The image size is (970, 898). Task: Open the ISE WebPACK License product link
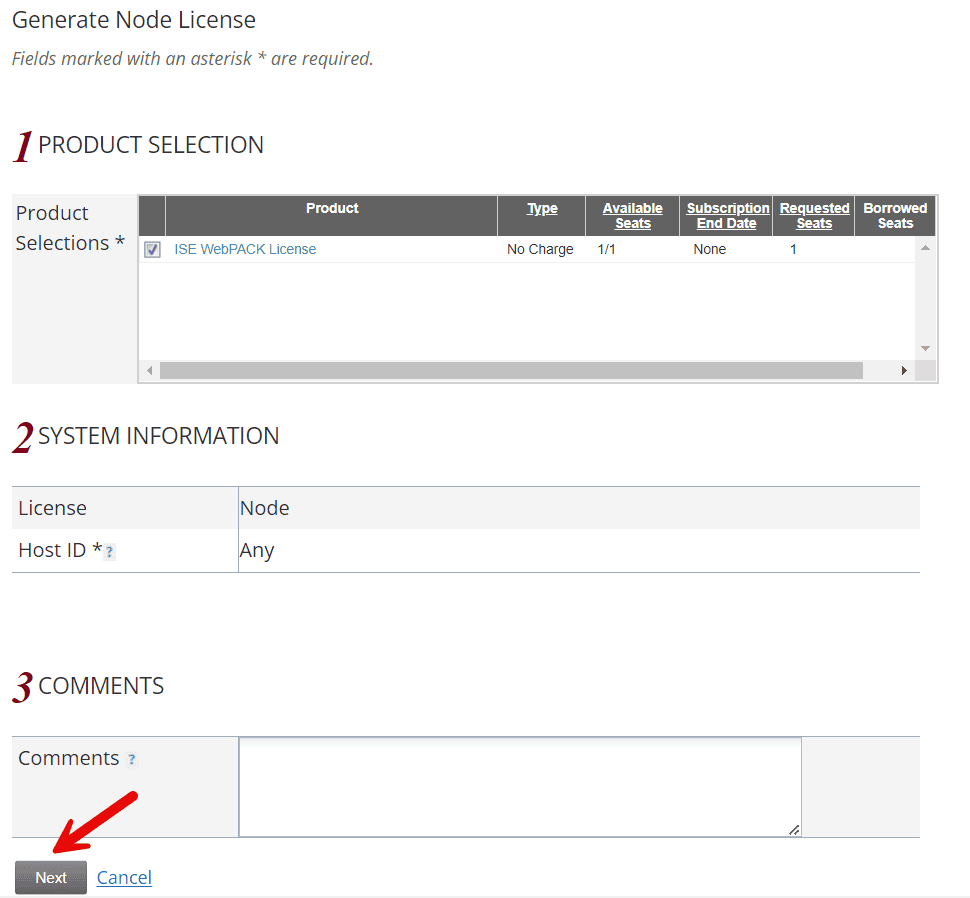245,249
